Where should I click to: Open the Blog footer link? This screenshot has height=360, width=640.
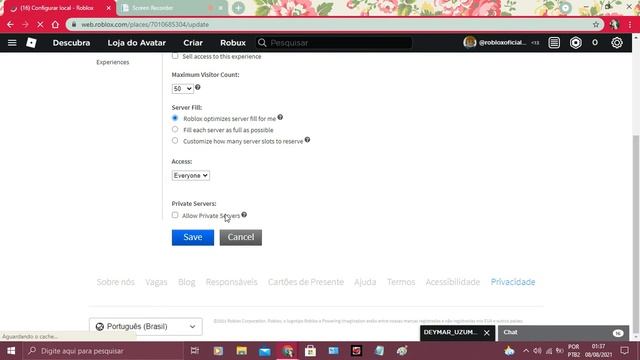coord(187,282)
